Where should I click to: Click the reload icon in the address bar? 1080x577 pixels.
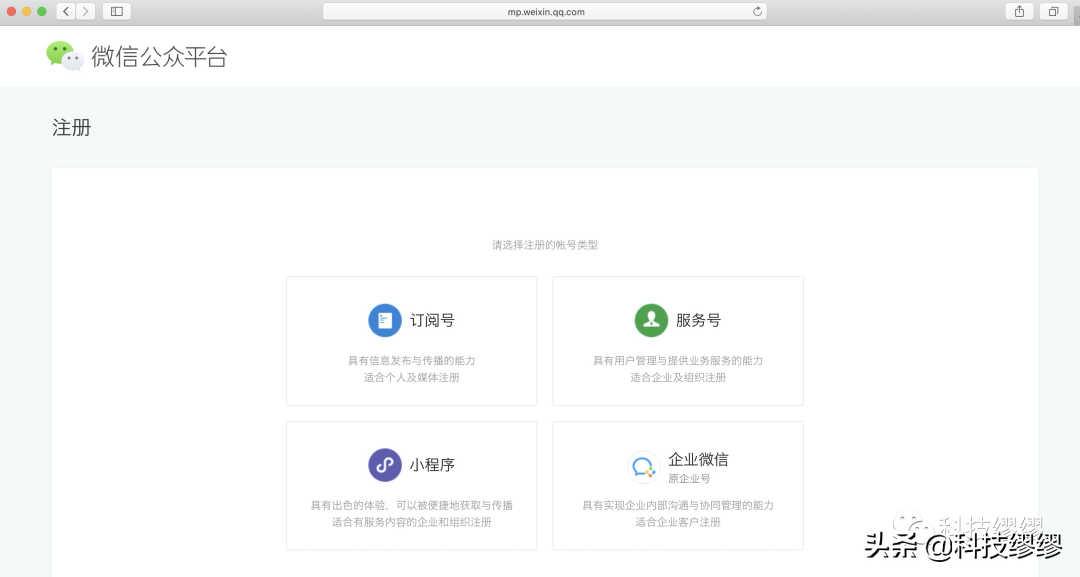coord(755,11)
